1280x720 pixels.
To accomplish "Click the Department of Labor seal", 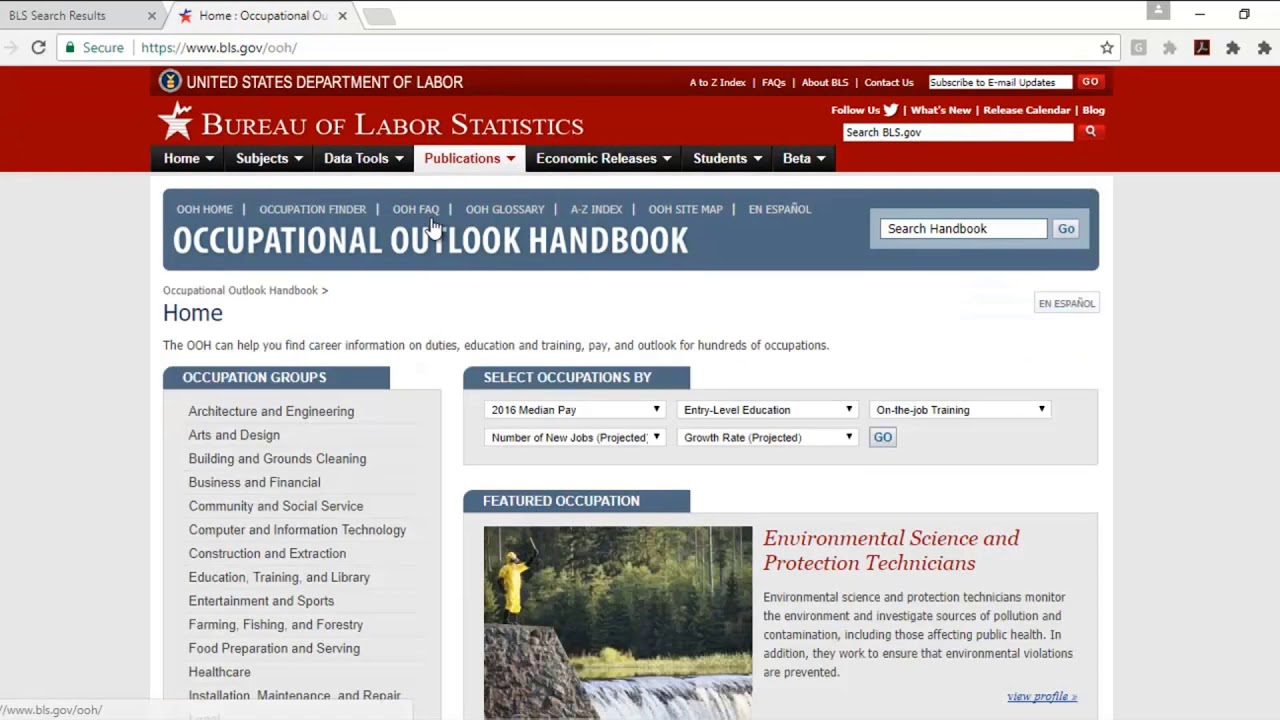I will click(x=170, y=81).
